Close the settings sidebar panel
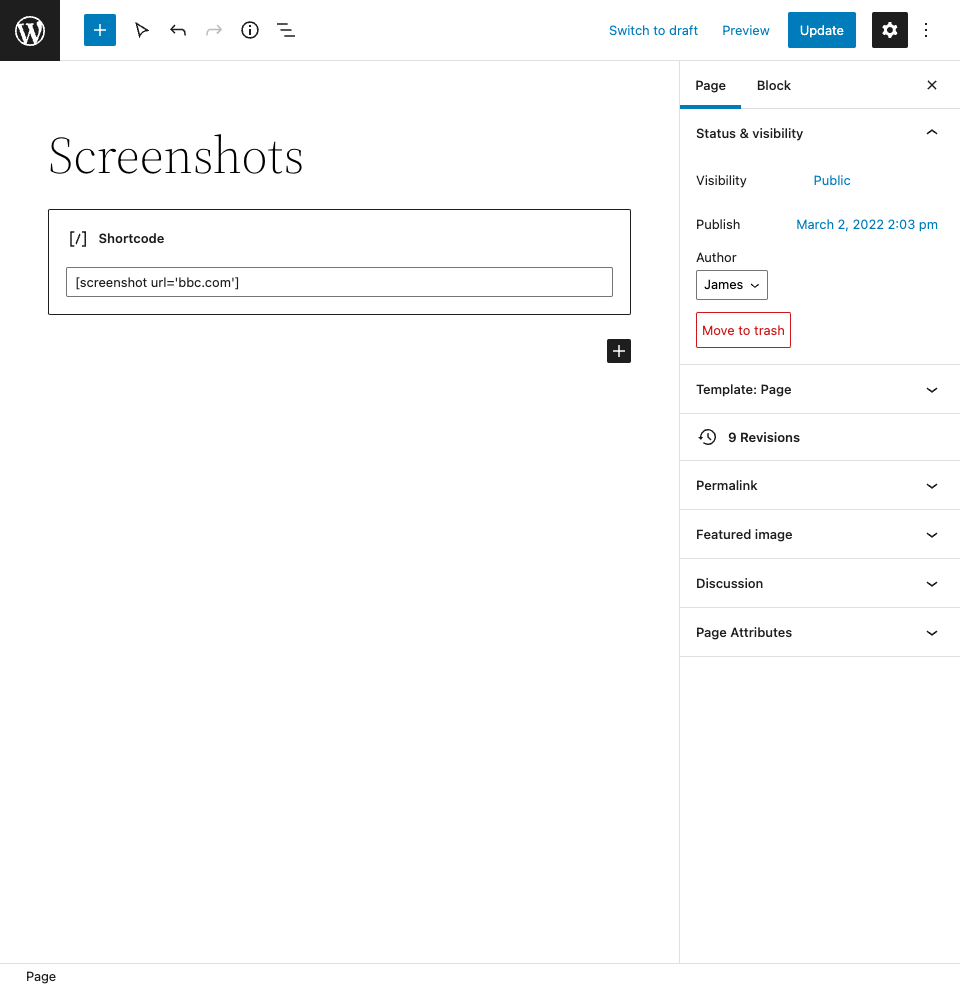 coord(932,85)
